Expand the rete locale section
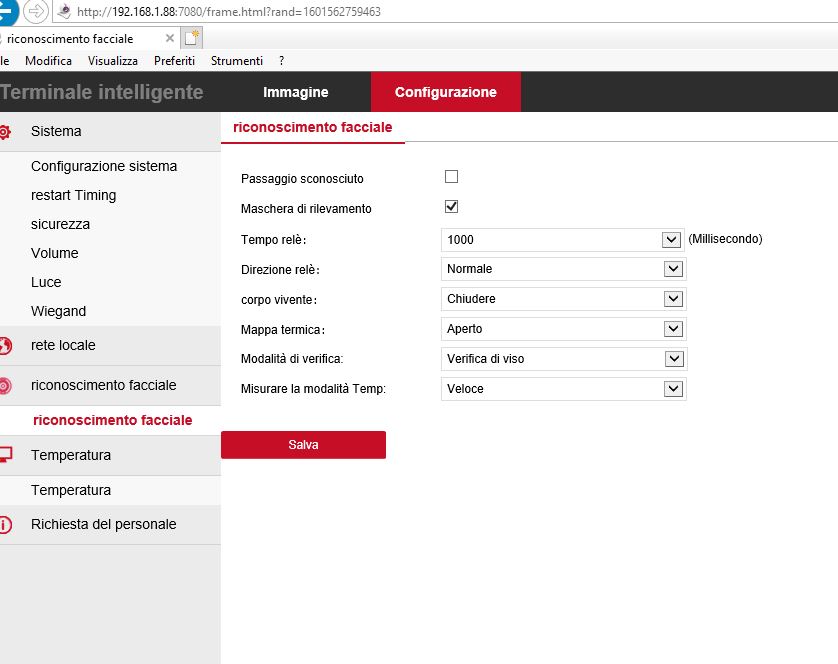Viewport: 838px width, 664px height. [x=110, y=345]
